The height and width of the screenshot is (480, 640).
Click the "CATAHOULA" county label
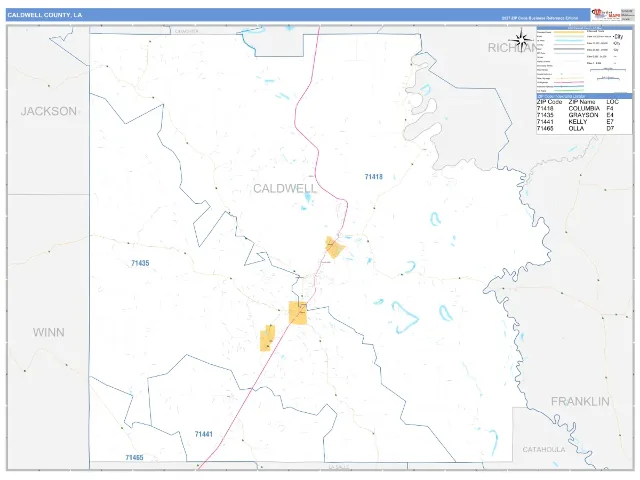pos(544,449)
